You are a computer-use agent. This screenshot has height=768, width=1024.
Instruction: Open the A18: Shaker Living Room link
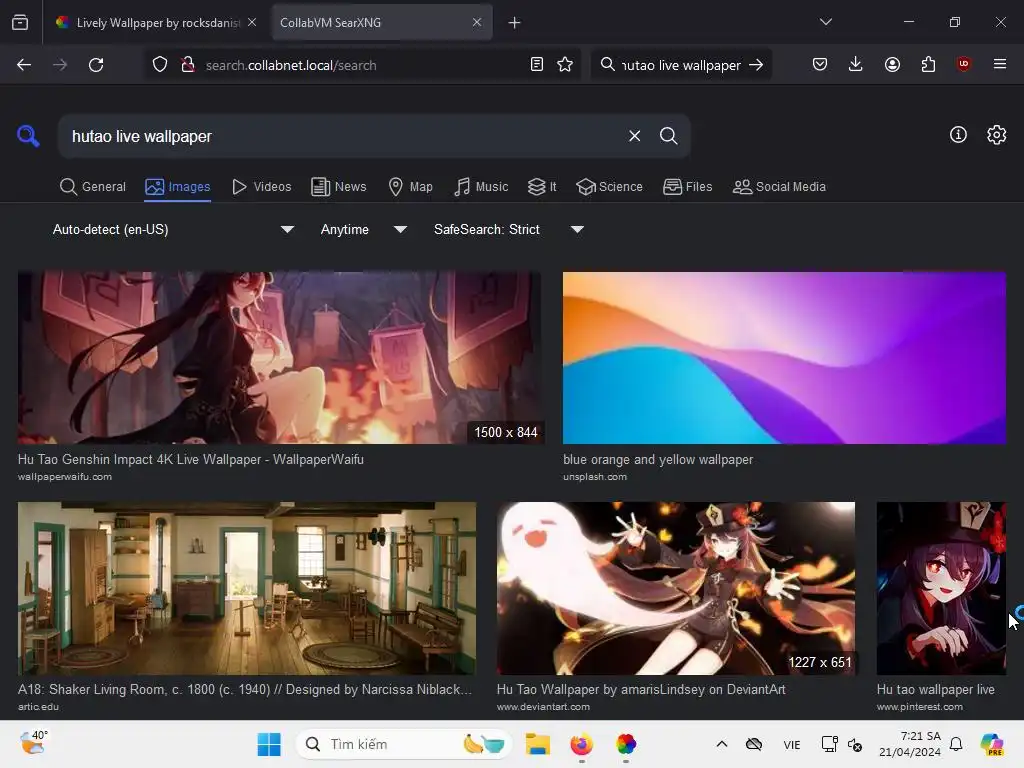[x=245, y=689]
